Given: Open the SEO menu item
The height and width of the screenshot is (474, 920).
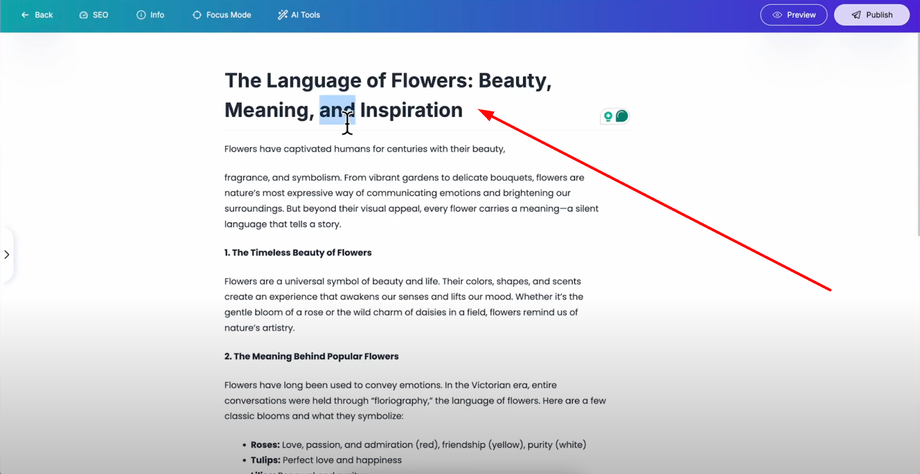Looking at the screenshot, I should tap(94, 15).
